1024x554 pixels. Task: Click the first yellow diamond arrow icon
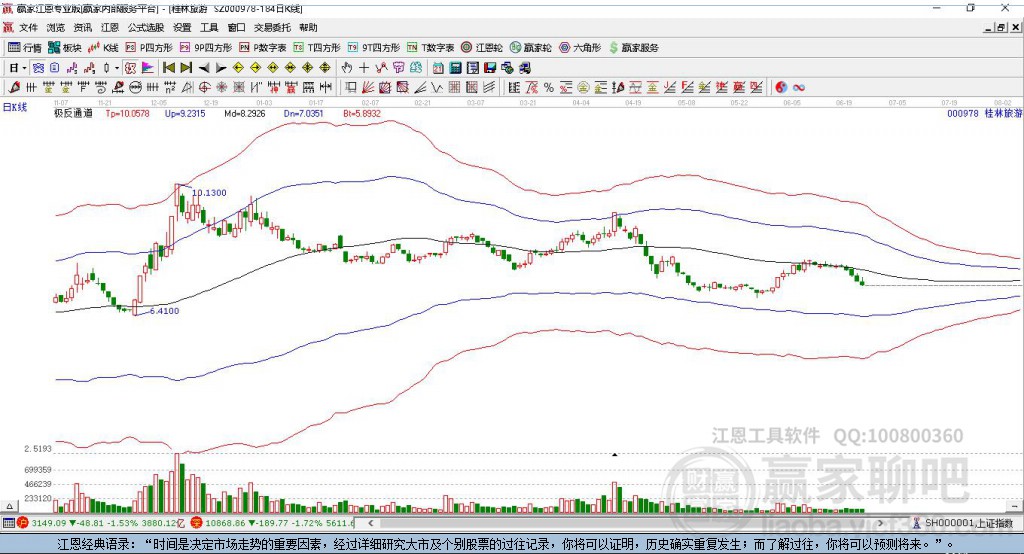[x=238, y=68]
